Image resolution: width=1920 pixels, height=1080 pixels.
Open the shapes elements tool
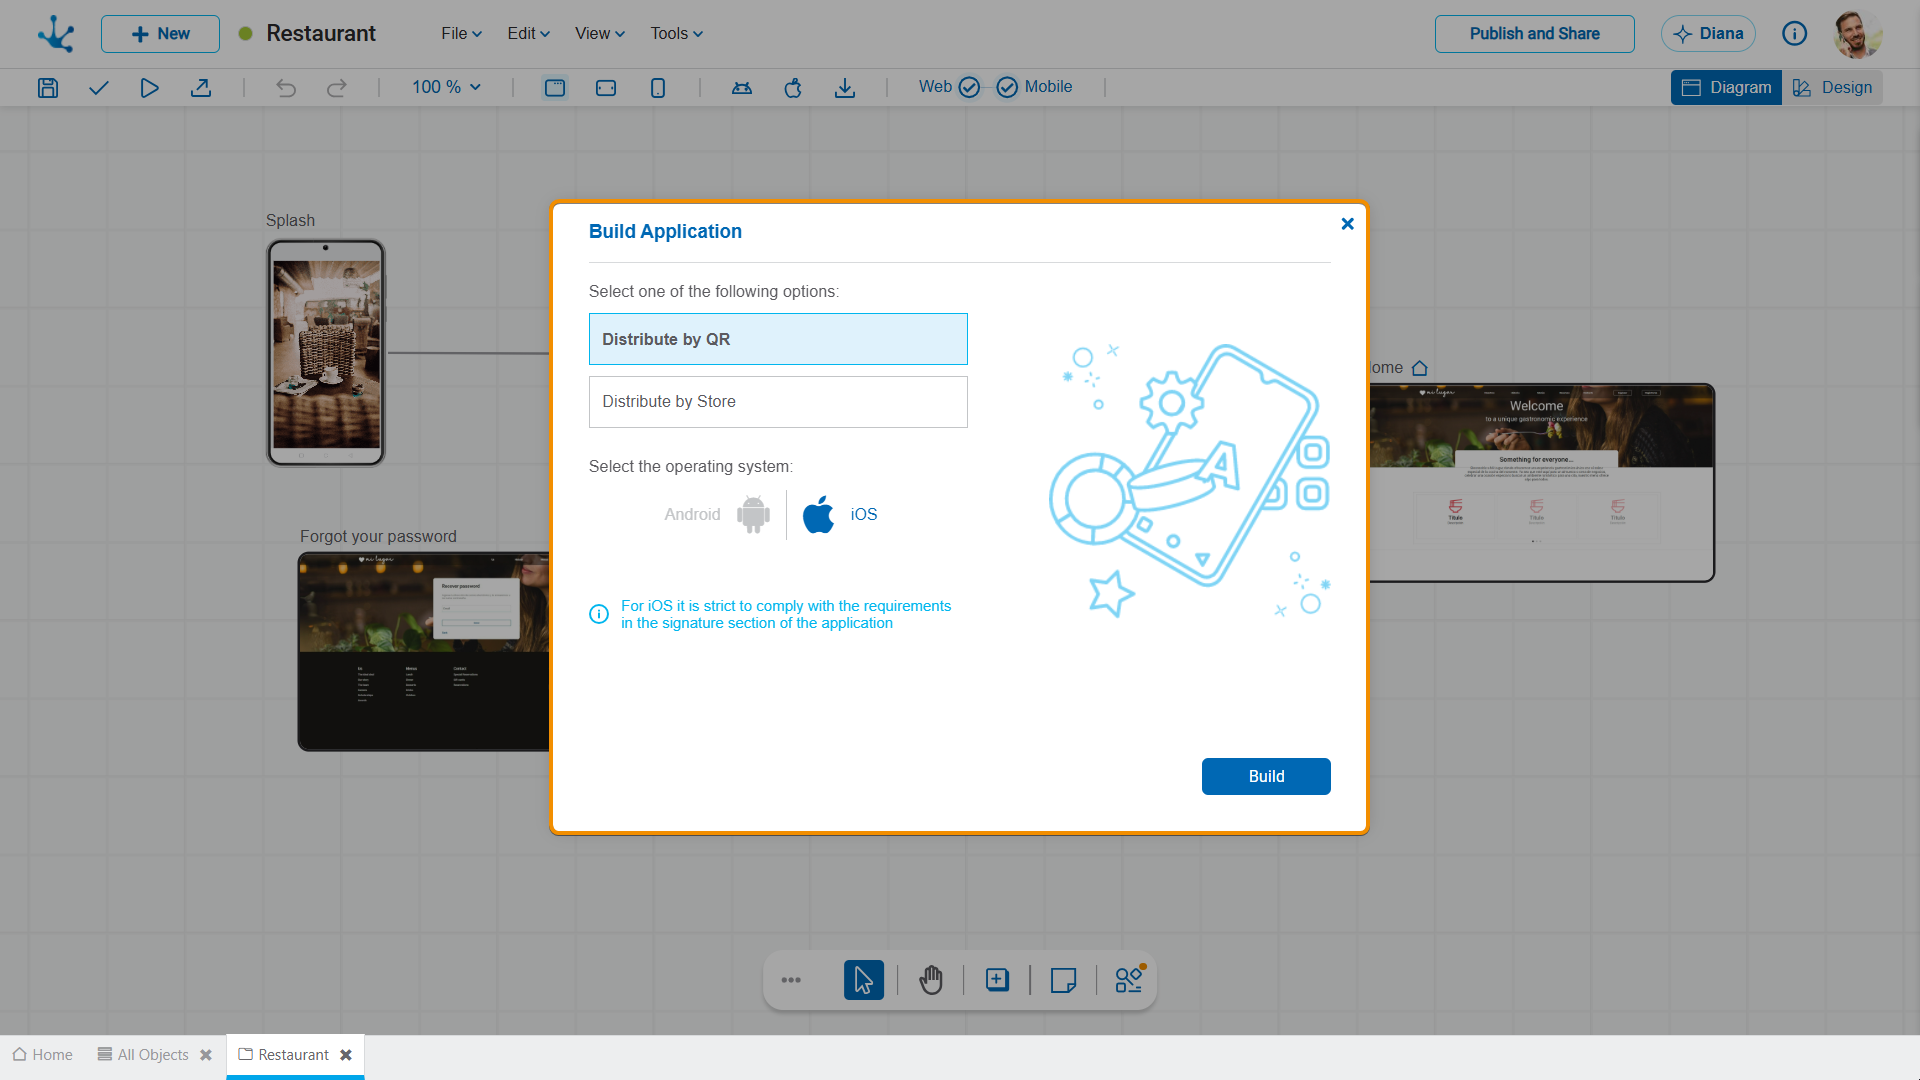coord(1130,979)
